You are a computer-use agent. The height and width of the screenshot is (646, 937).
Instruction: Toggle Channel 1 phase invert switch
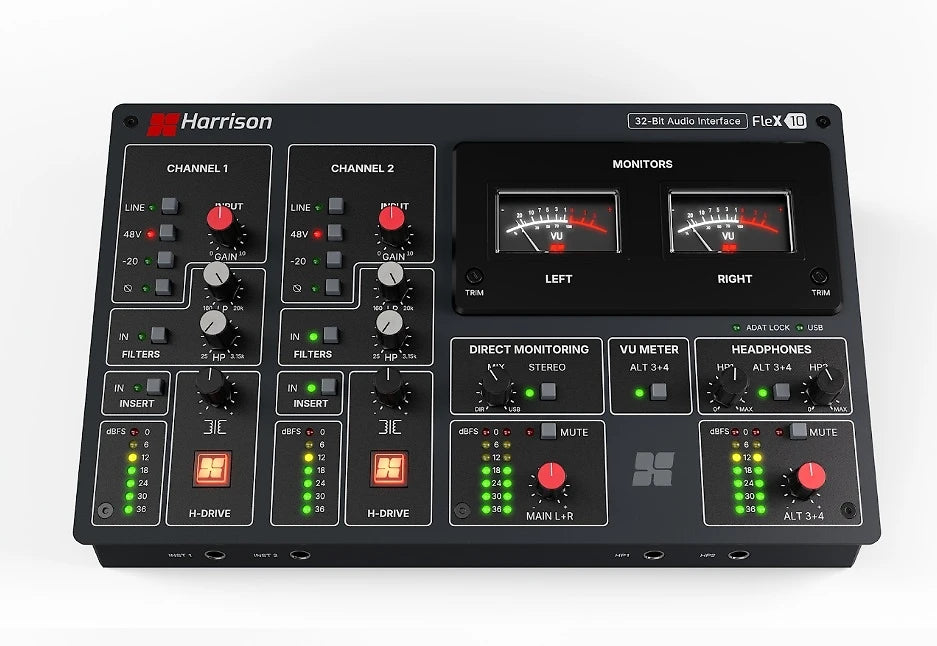(x=163, y=287)
